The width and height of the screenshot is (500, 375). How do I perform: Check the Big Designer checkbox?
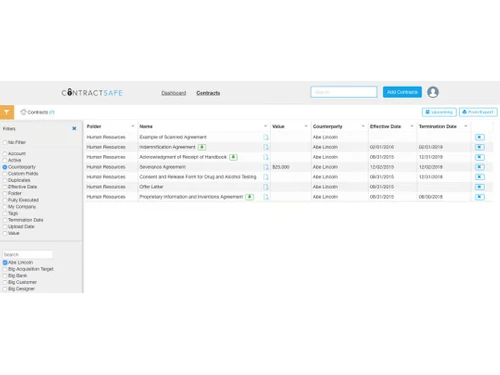[5, 289]
